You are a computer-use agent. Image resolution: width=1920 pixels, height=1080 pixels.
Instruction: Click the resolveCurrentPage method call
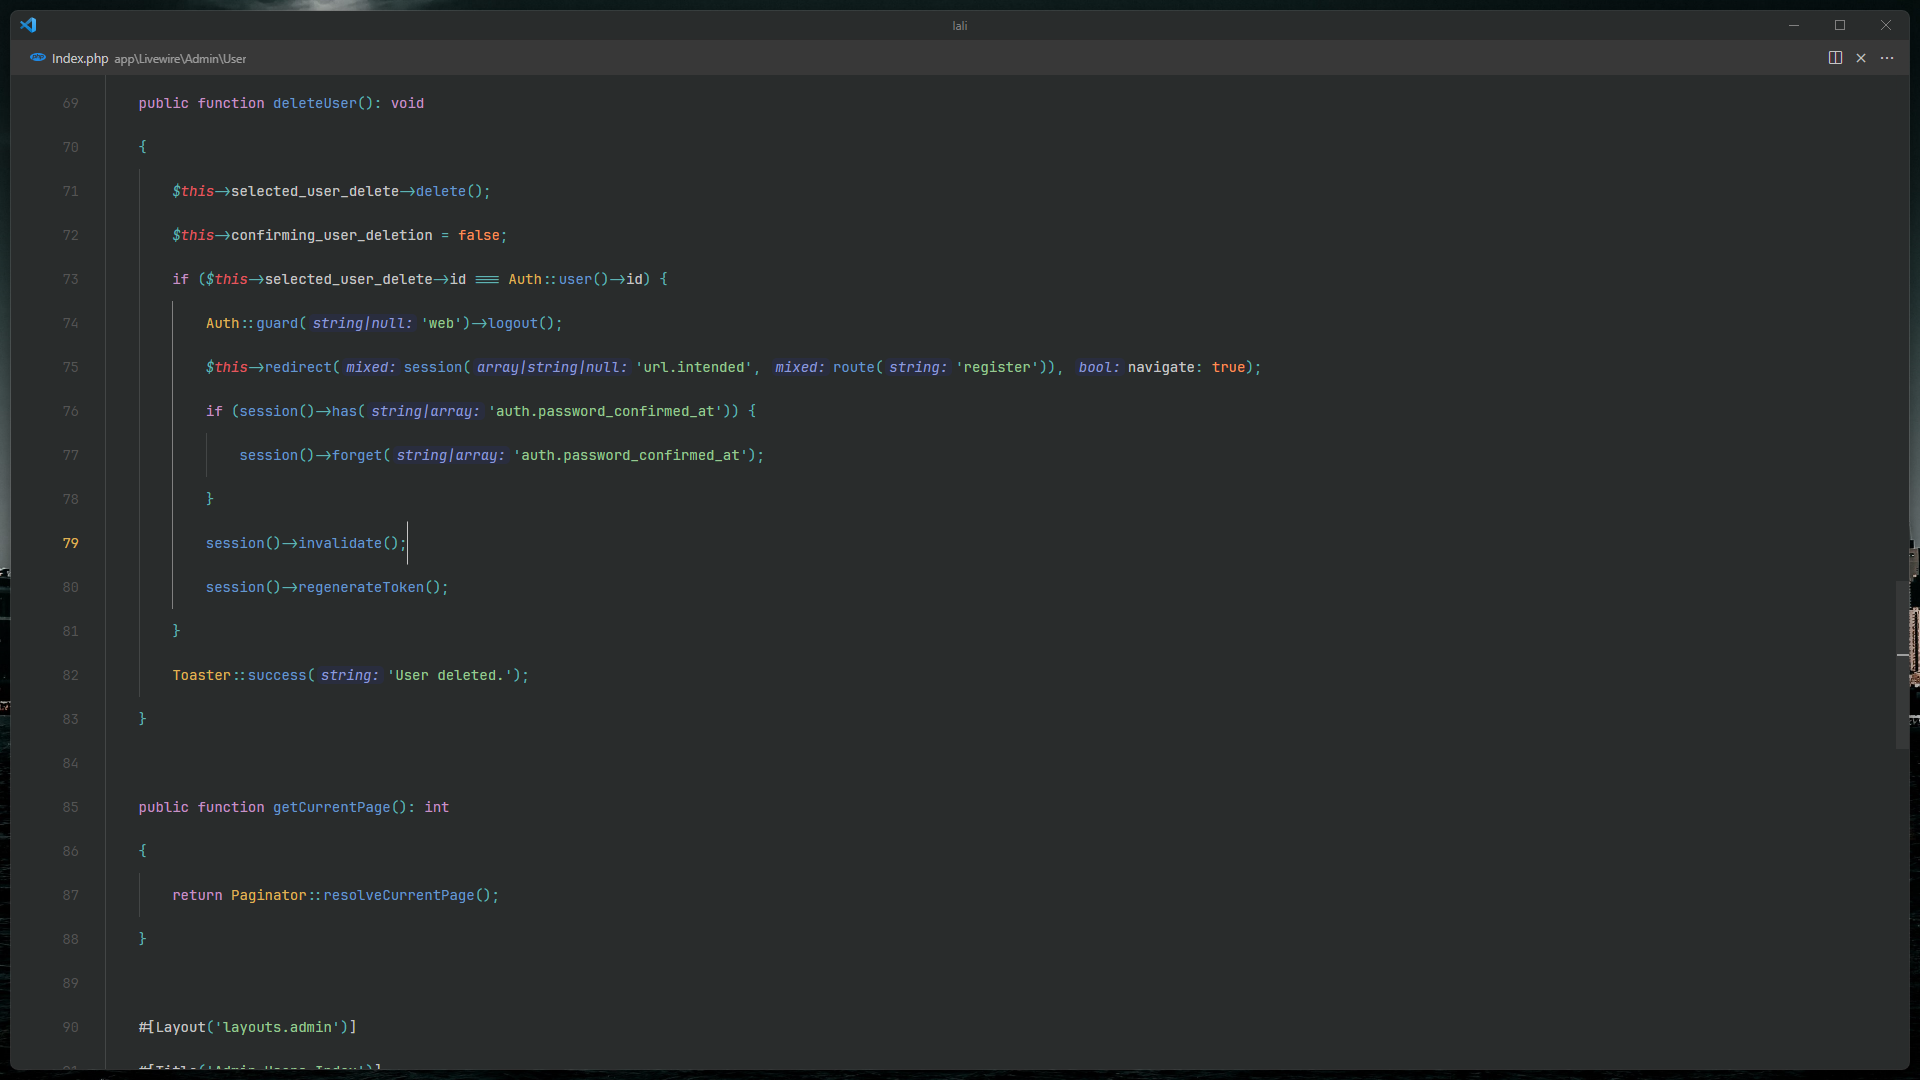(398, 895)
